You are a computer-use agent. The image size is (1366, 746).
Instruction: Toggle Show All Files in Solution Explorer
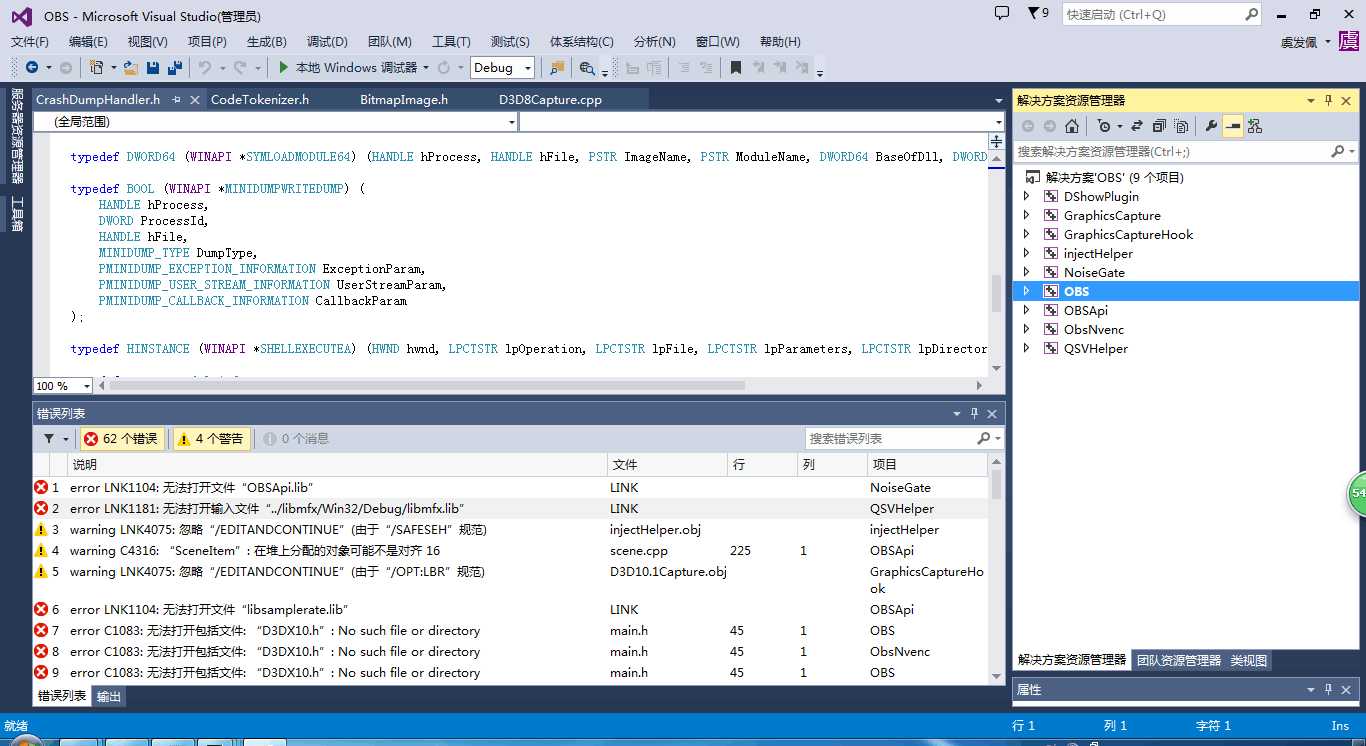[1181, 126]
